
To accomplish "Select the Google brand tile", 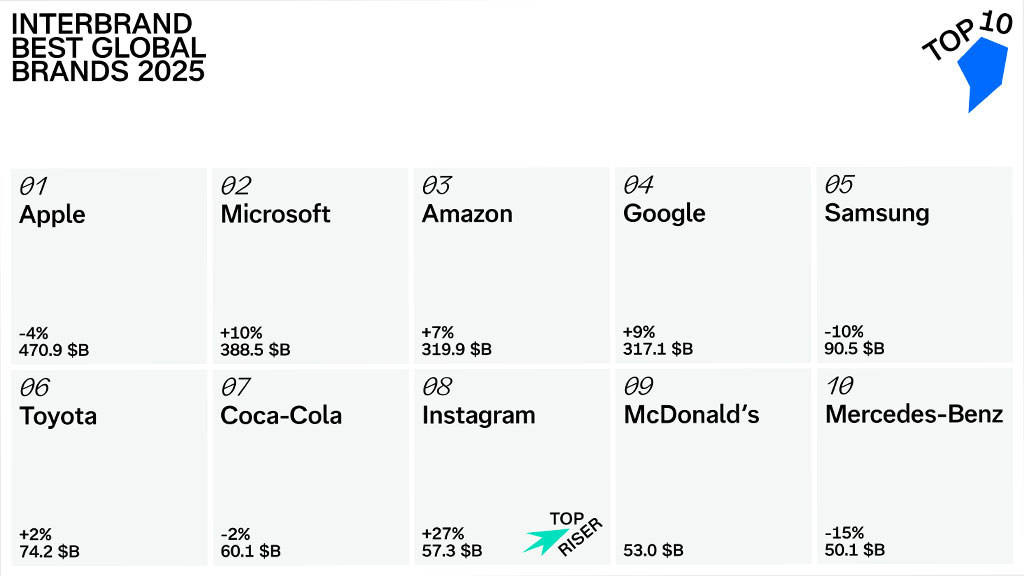I will pos(712,265).
